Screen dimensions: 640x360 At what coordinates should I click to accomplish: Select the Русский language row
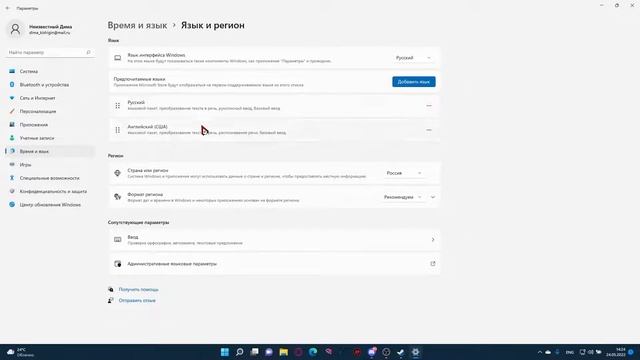tap(274, 106)
